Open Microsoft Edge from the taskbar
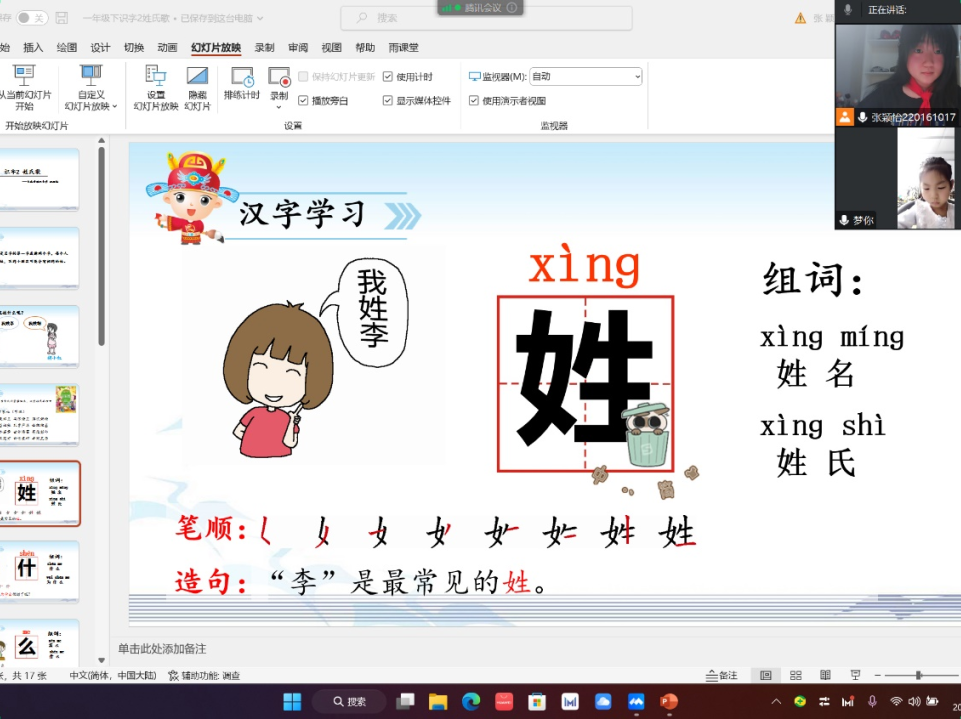The width and height of the screenshot is (961, 719). [x=471, y=701]
